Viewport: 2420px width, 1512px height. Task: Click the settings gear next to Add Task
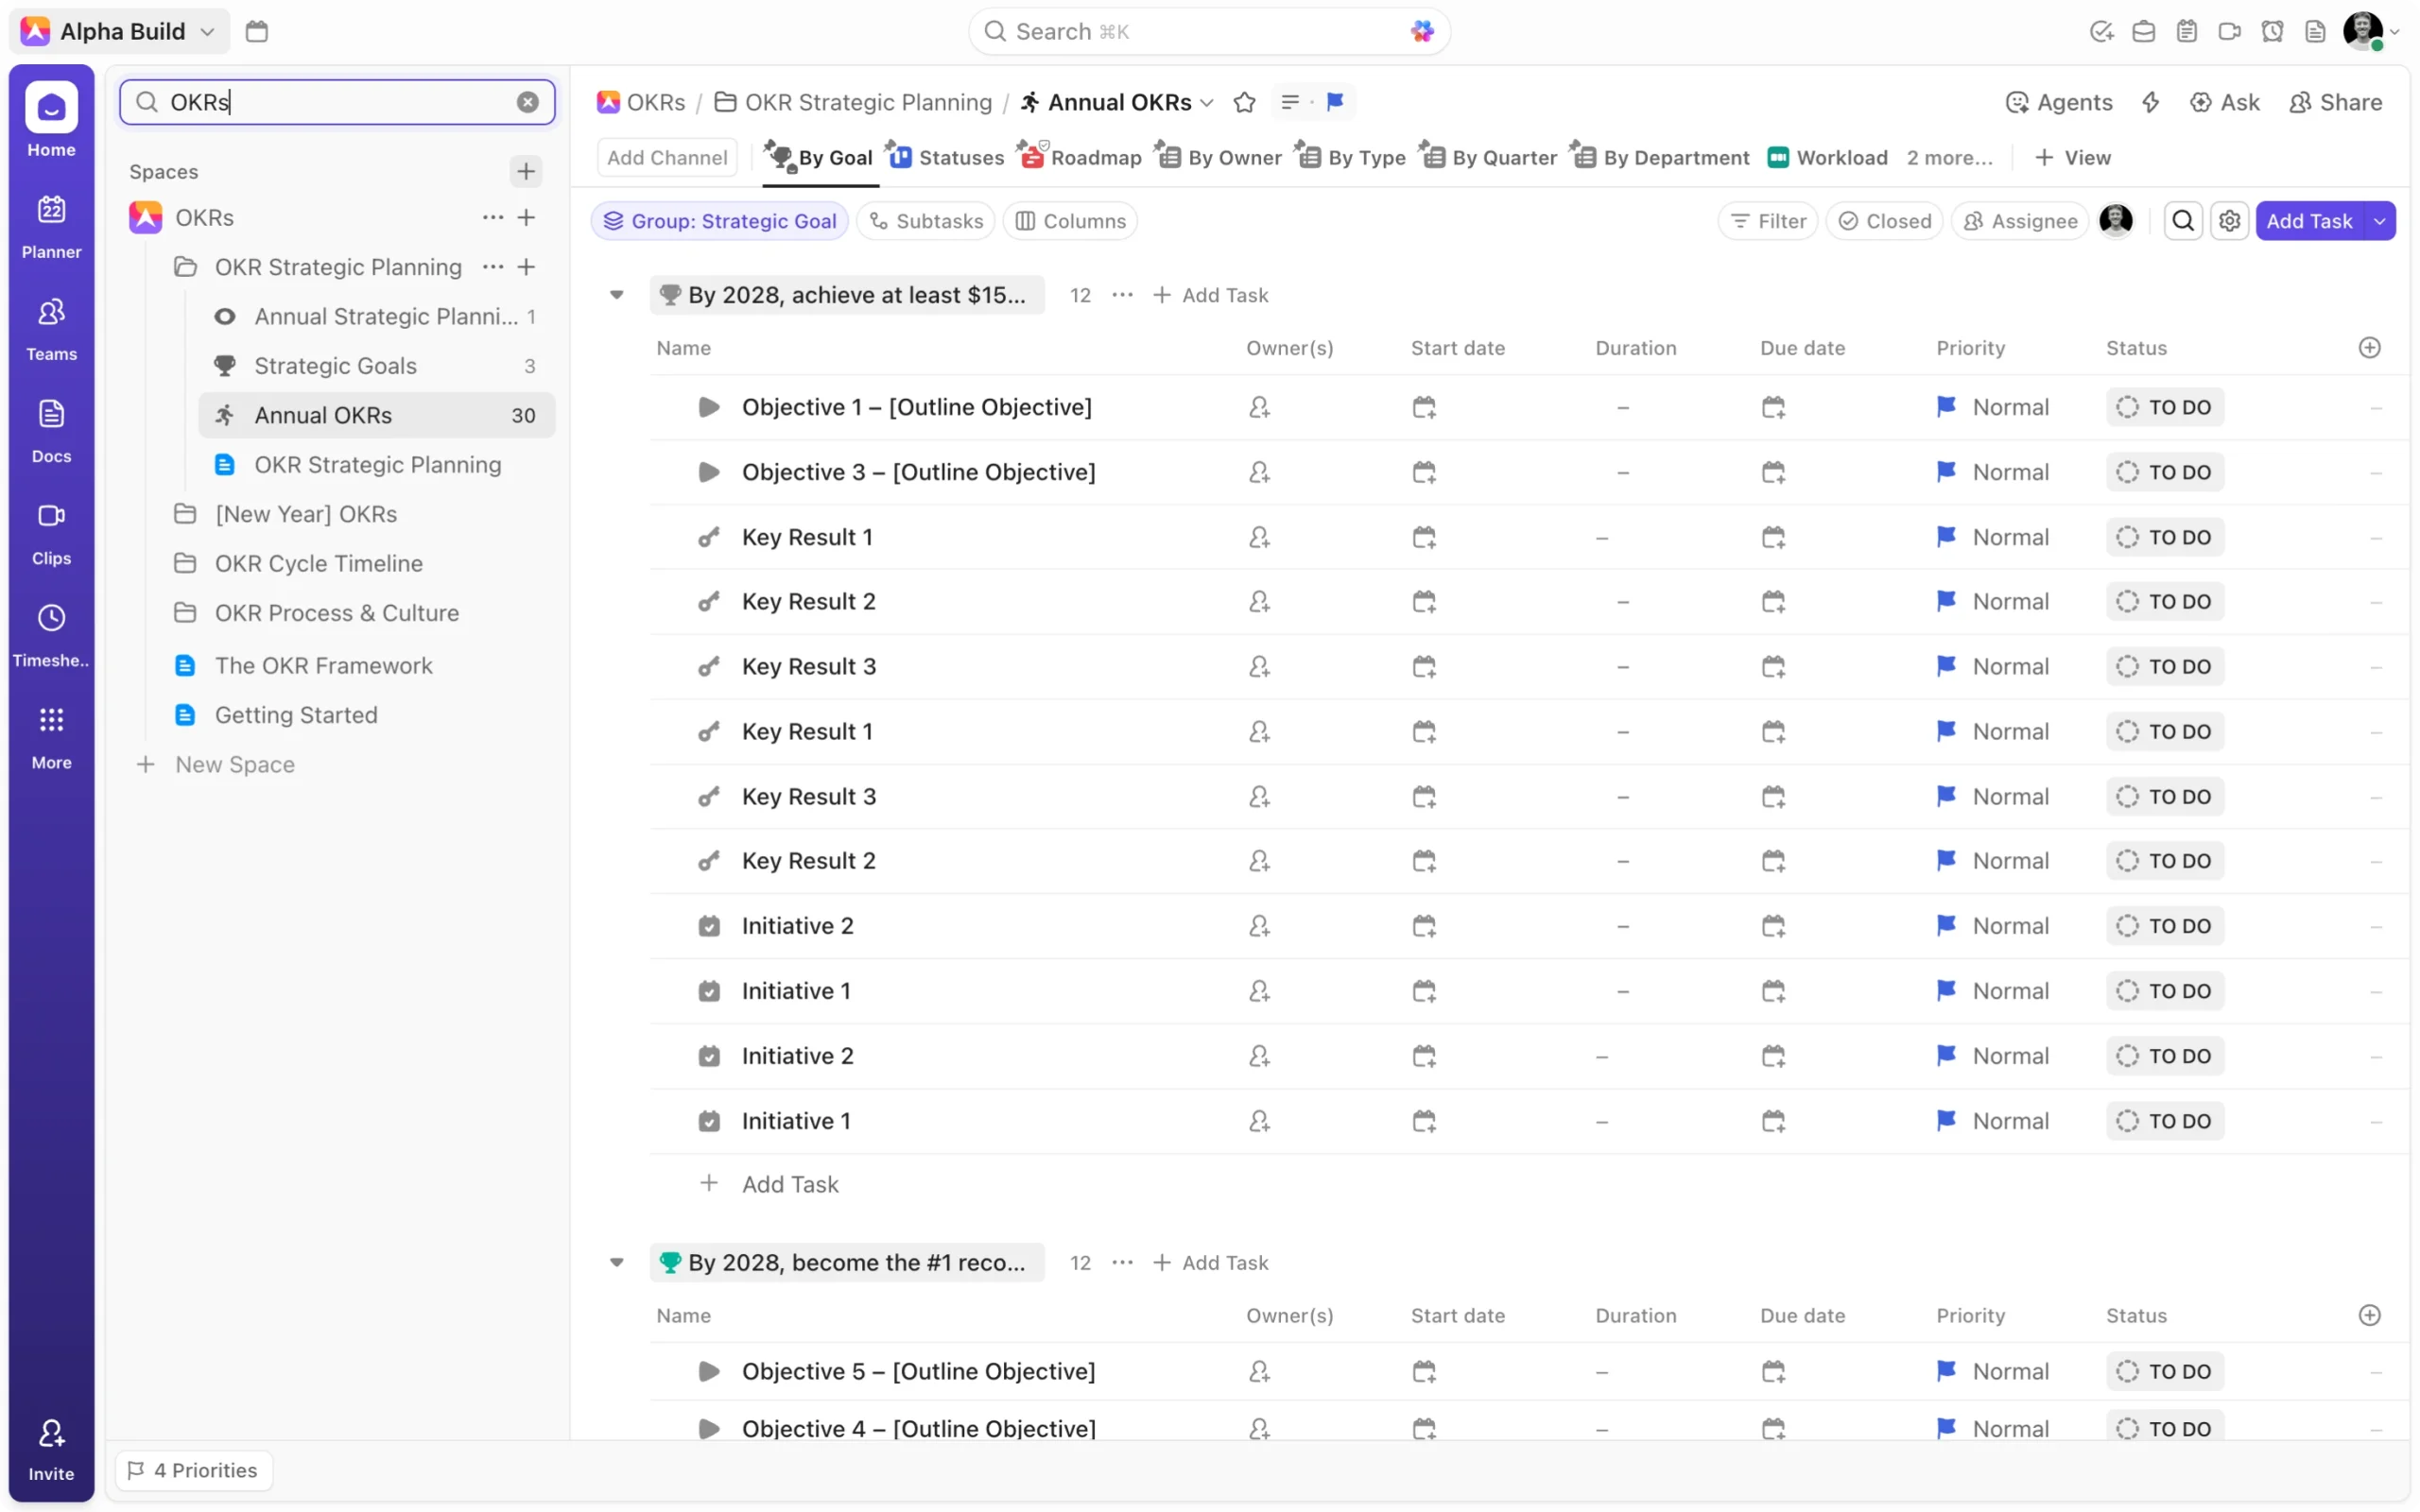coord(2229,221)
